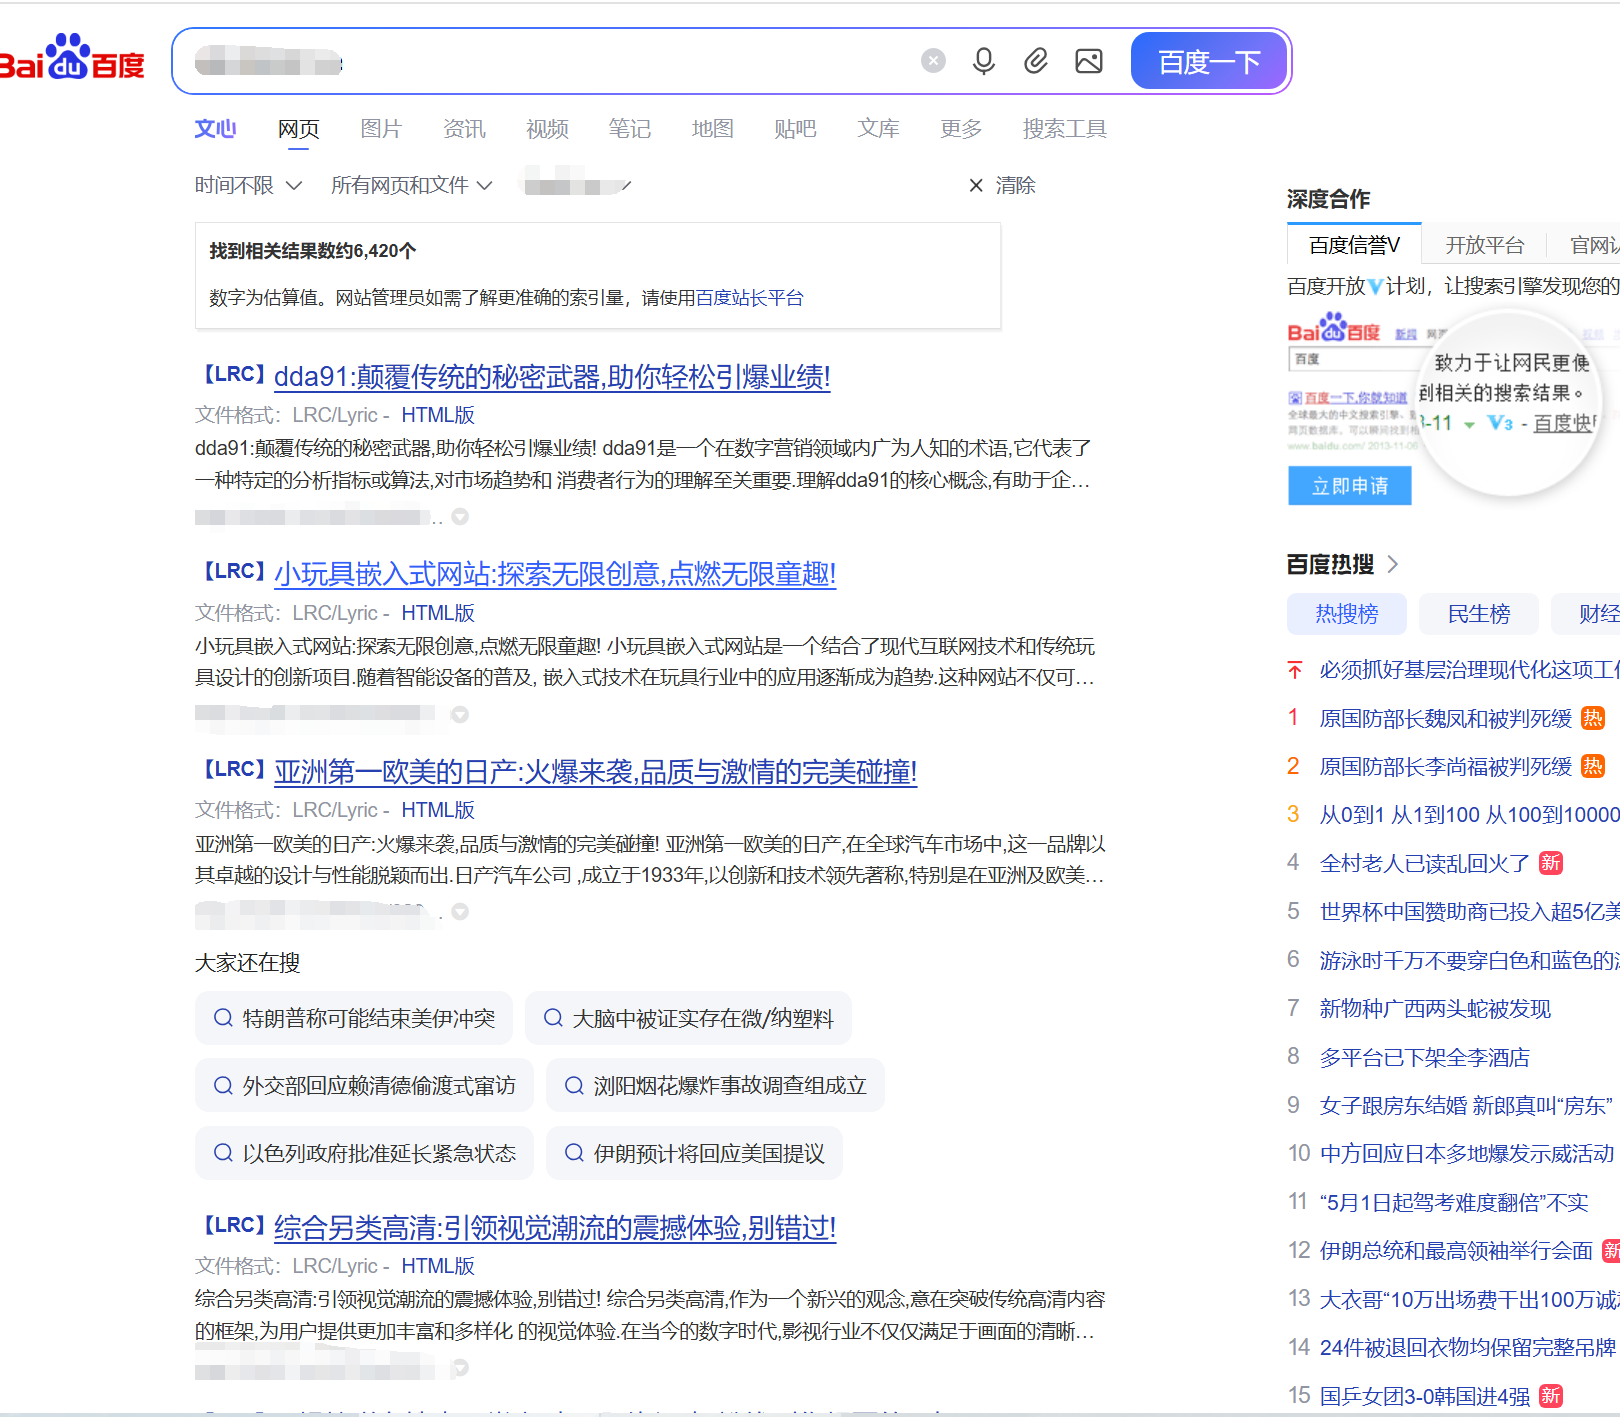Open result '亚洲第一欧美的日产'
1620x1417 pixels.
595,772
